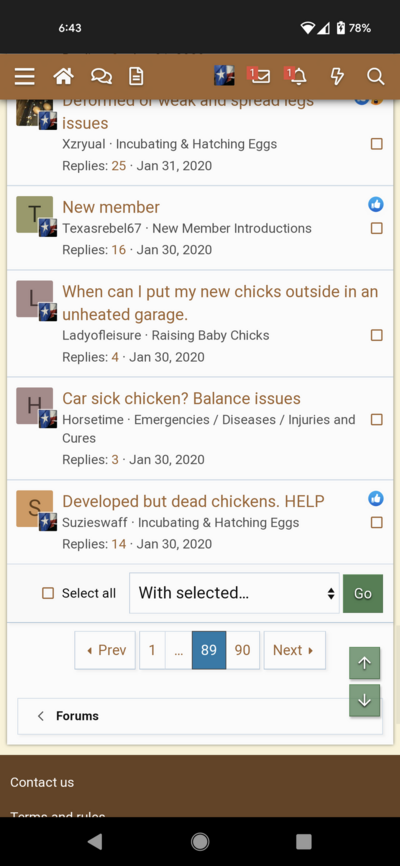Screen dimensions: 400x866
Task: Click the green Go button
Action: (x=363, y=593)
